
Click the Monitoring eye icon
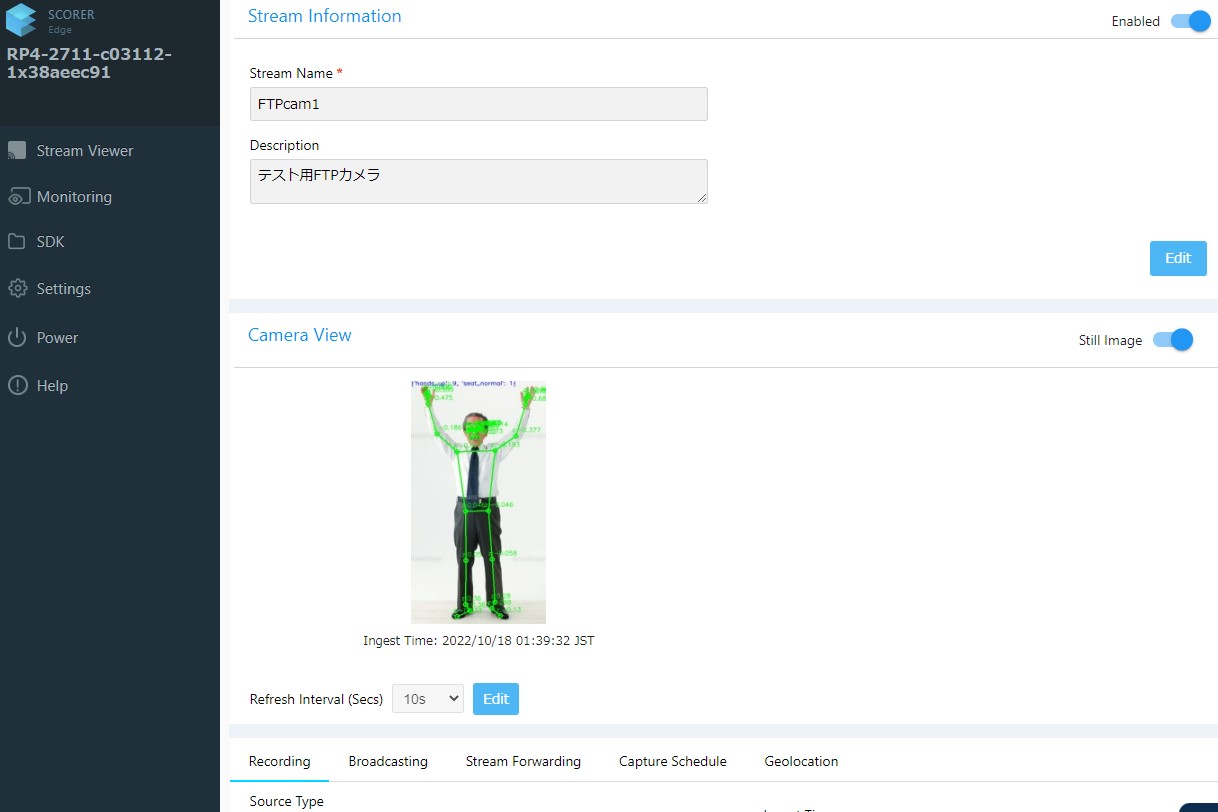point(17,197)
